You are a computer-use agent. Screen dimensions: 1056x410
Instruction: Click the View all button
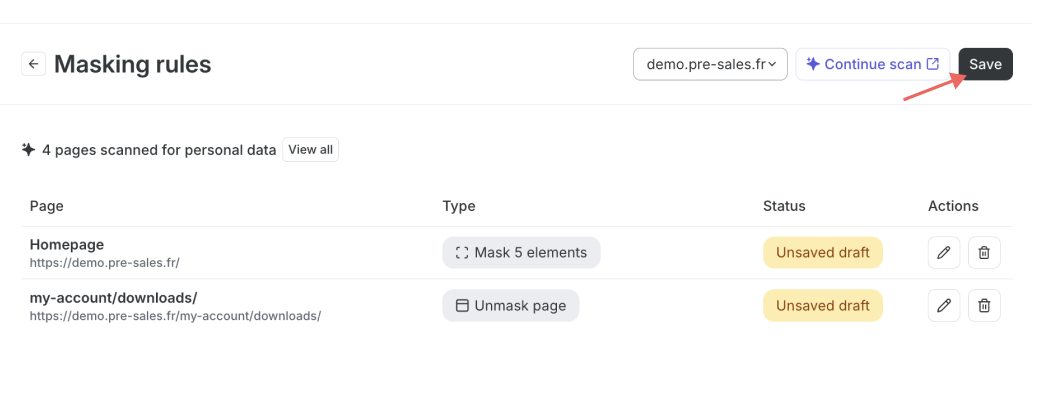pos(310,149)
